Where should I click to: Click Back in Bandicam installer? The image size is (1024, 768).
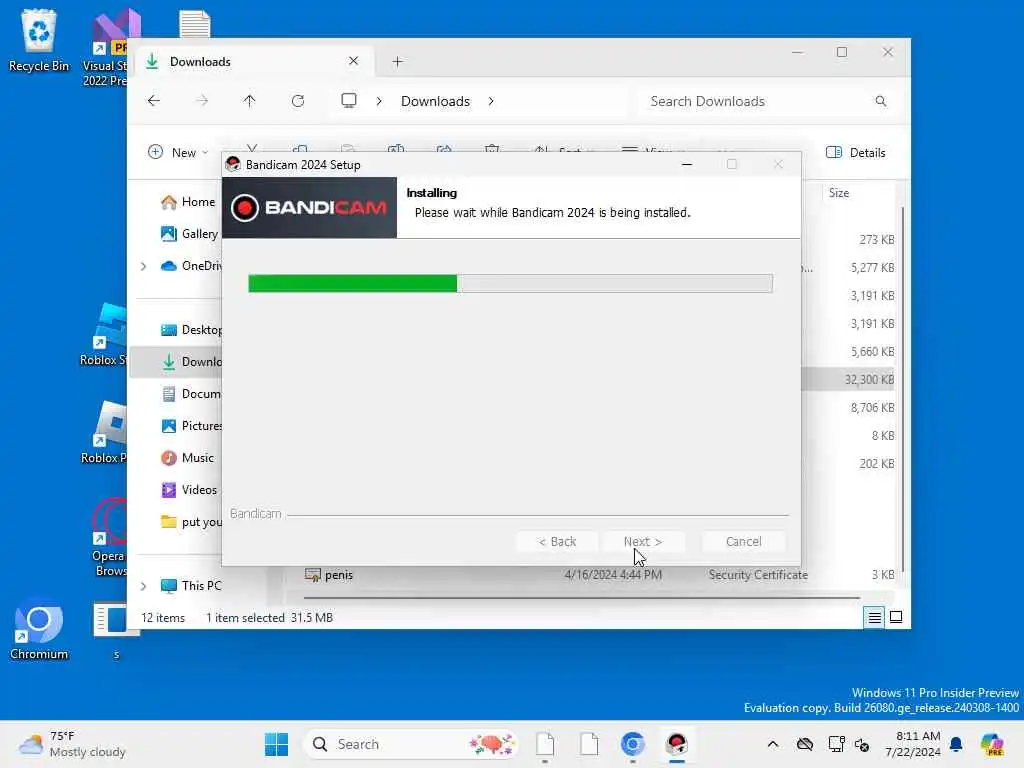coord(556,541)
